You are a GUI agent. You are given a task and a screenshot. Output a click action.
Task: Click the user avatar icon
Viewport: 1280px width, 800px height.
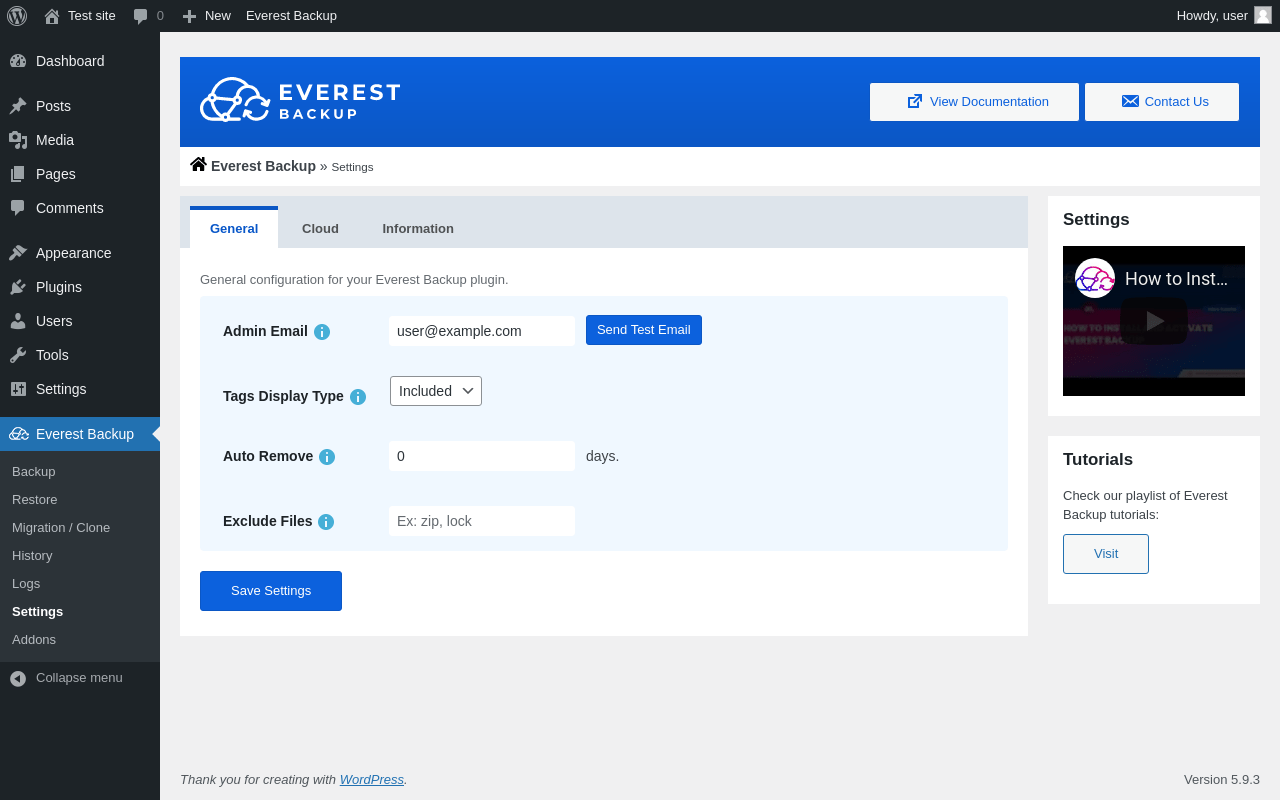pyautogui.click(x=1263, y=15)
